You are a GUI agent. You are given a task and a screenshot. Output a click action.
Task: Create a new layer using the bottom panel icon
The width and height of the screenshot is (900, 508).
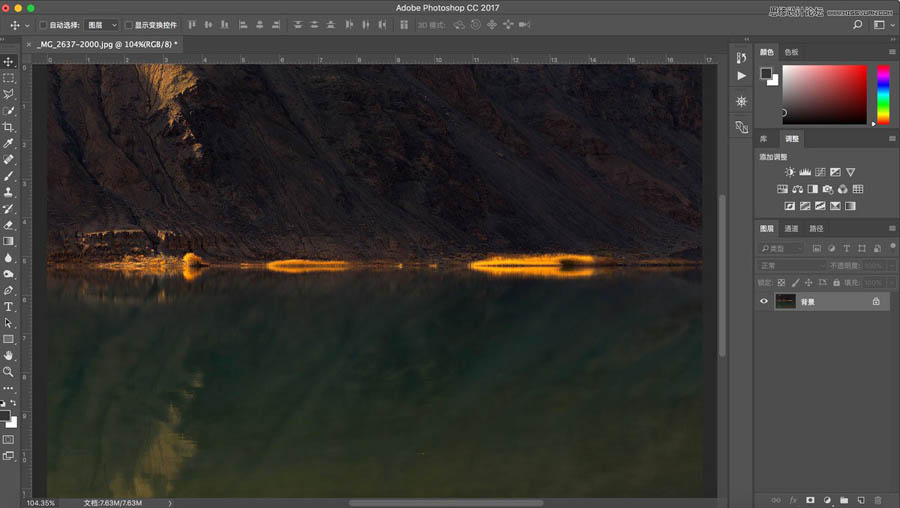(860, 499)
